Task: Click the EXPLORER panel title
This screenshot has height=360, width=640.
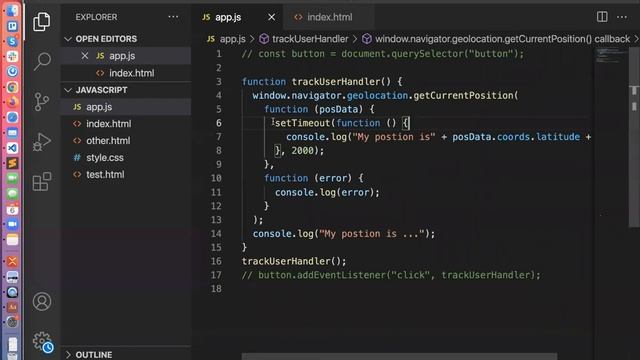Action: [x=96, y=17]
